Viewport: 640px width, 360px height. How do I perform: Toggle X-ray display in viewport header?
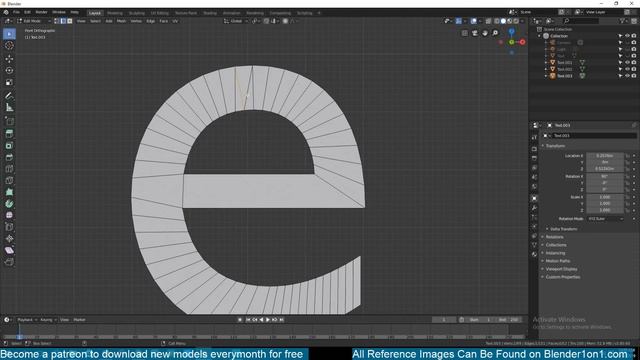pyautogui.click(x=489, y=21)
